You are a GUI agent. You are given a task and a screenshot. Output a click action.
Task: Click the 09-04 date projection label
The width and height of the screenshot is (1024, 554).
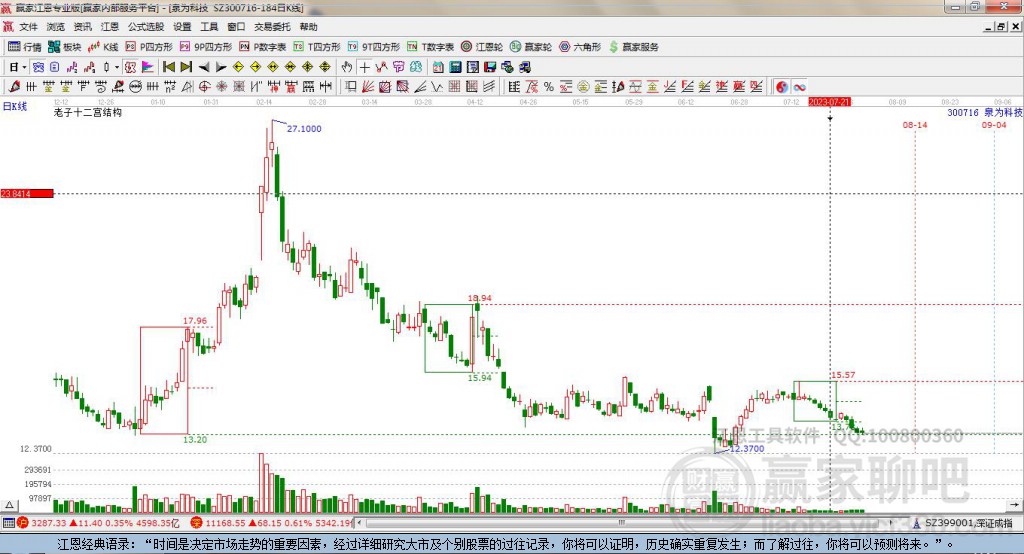pyautogui.click(x=994, y=125)
